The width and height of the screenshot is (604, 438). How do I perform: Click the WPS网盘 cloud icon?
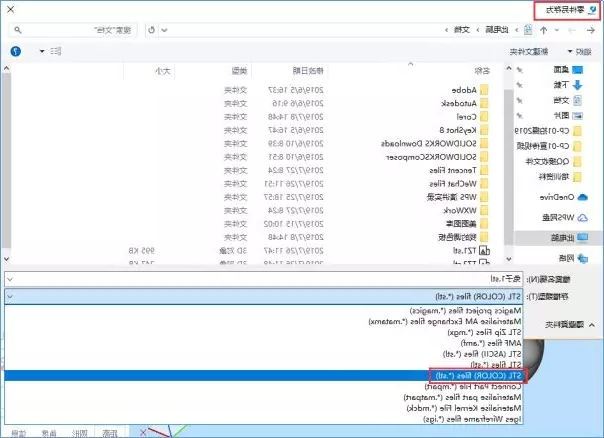coord(582,218)
